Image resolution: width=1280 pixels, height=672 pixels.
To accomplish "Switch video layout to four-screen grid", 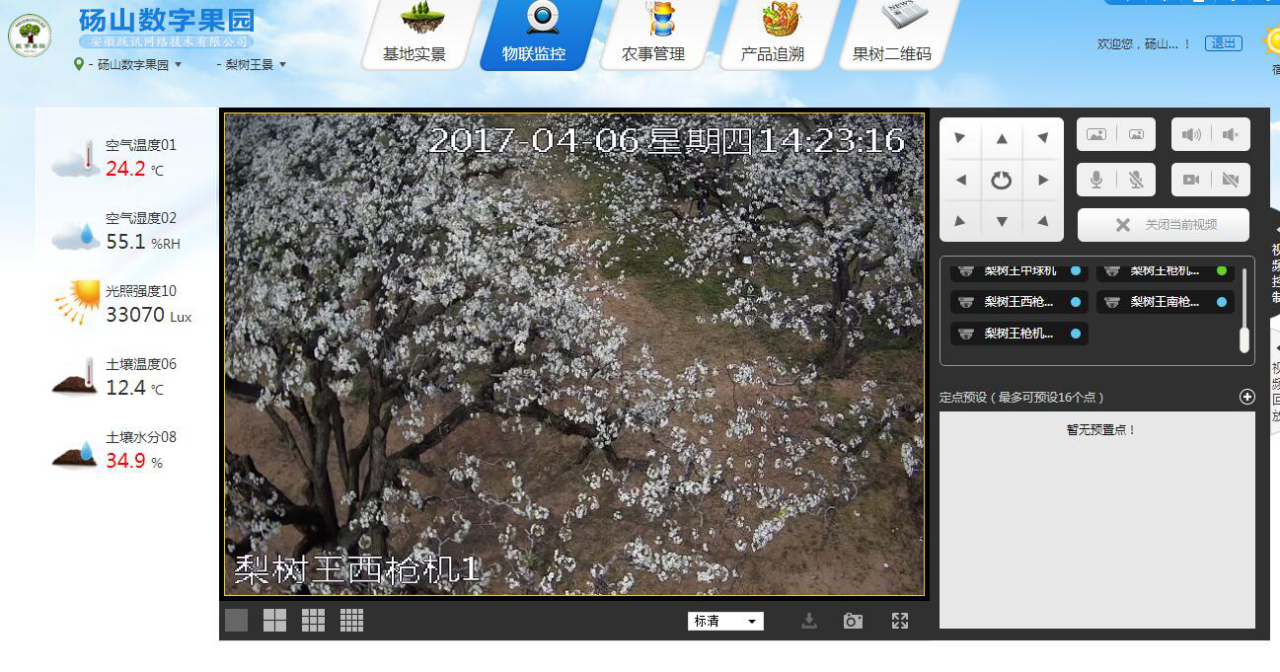I will click(275, 620).
